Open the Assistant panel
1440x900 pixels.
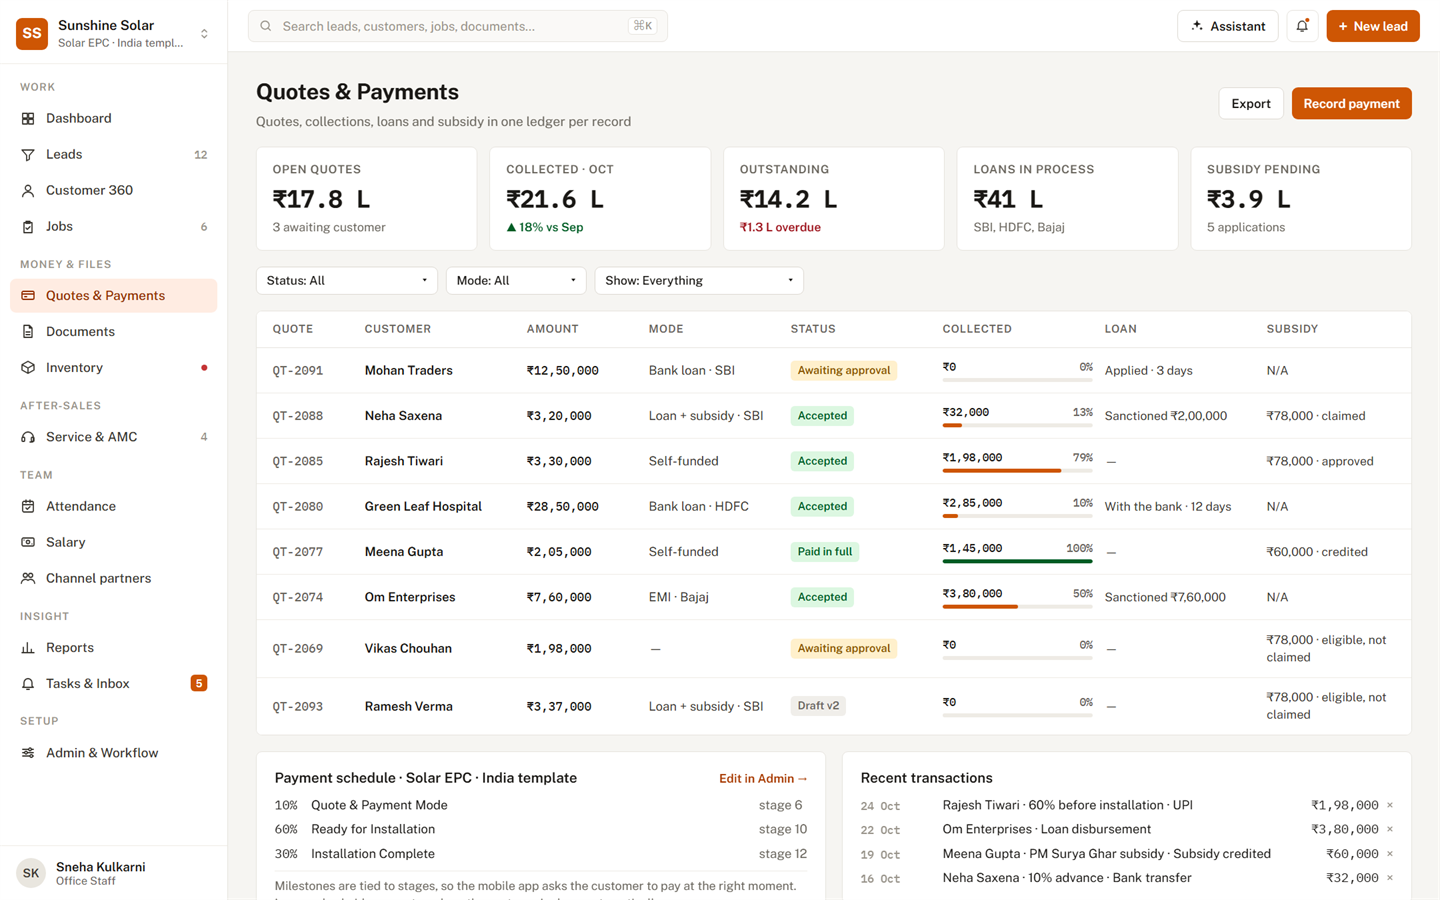1228,26
